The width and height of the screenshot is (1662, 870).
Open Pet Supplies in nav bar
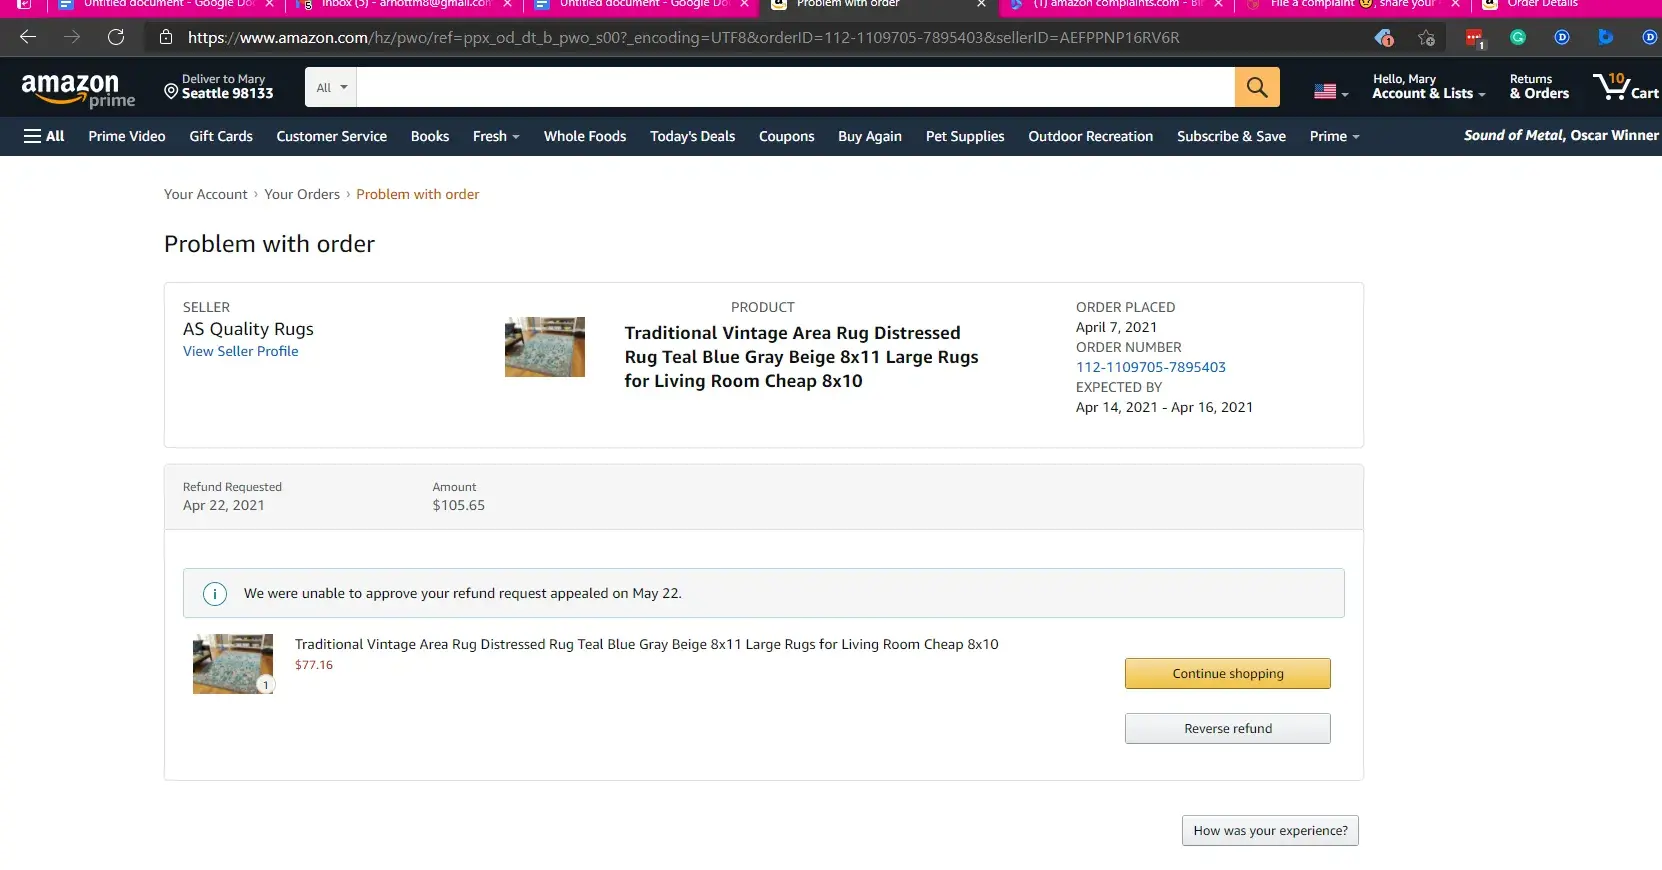(x=965, y=136)
